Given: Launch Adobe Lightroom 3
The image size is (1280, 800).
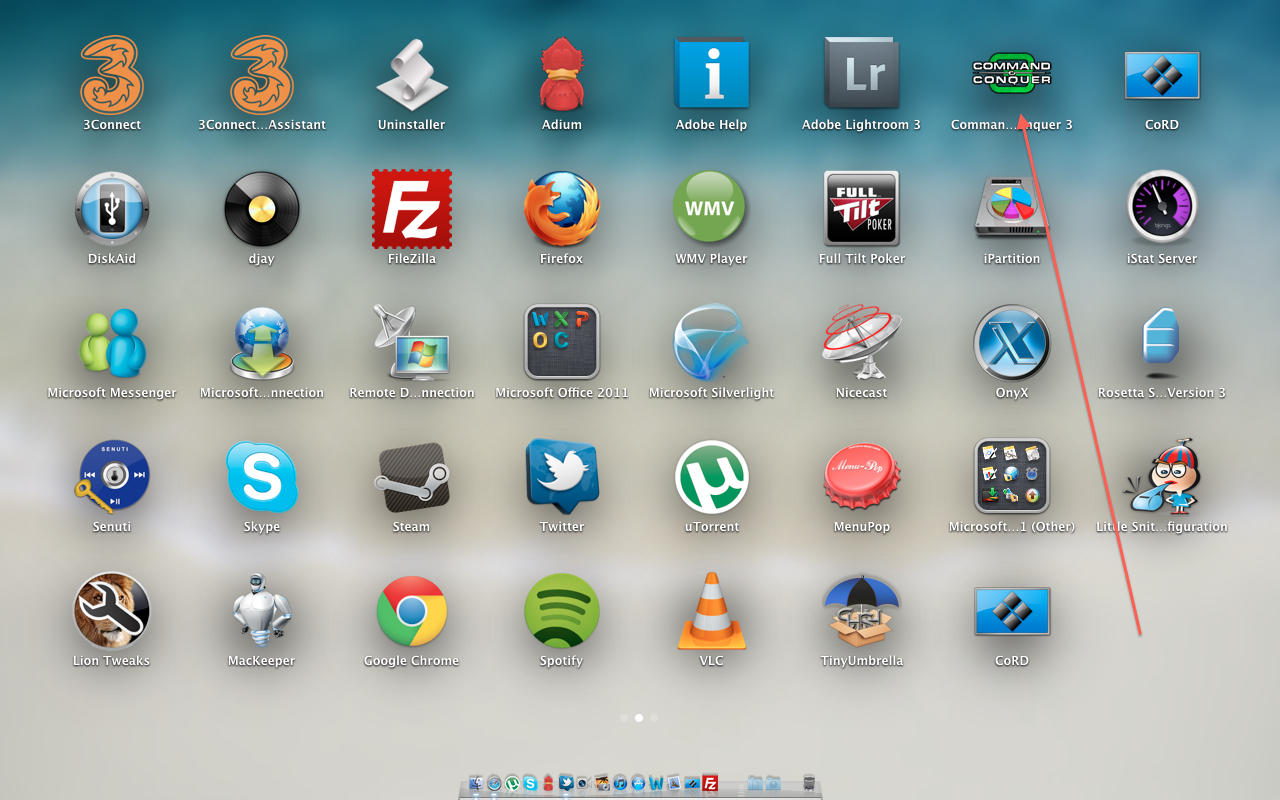Looking at the screenshot, I should pyautogui.click(x=861, y=73).
